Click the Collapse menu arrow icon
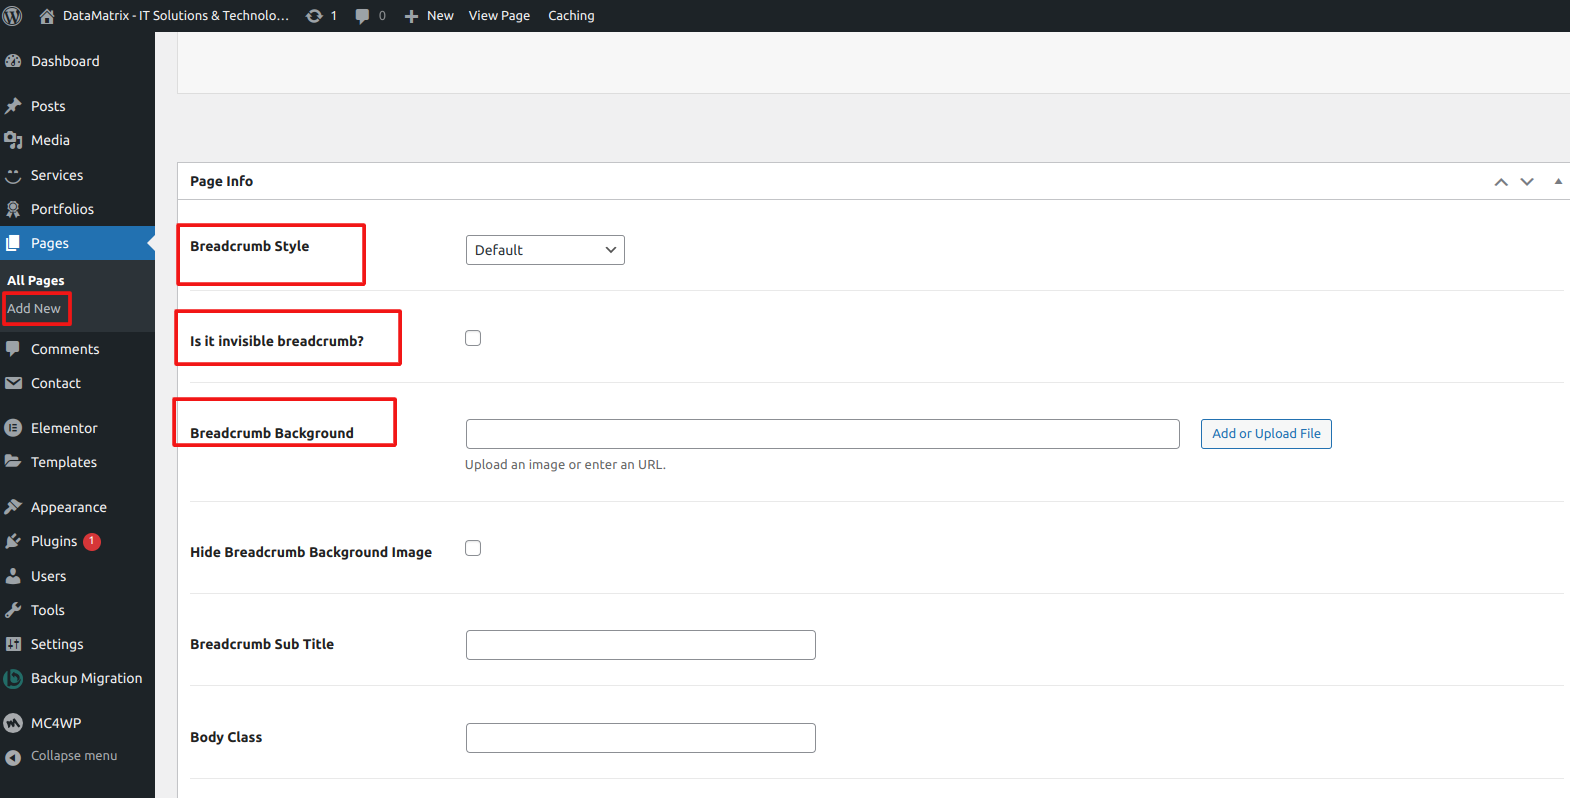Screen dimensions: 1570x798 (x=13, y=757)
